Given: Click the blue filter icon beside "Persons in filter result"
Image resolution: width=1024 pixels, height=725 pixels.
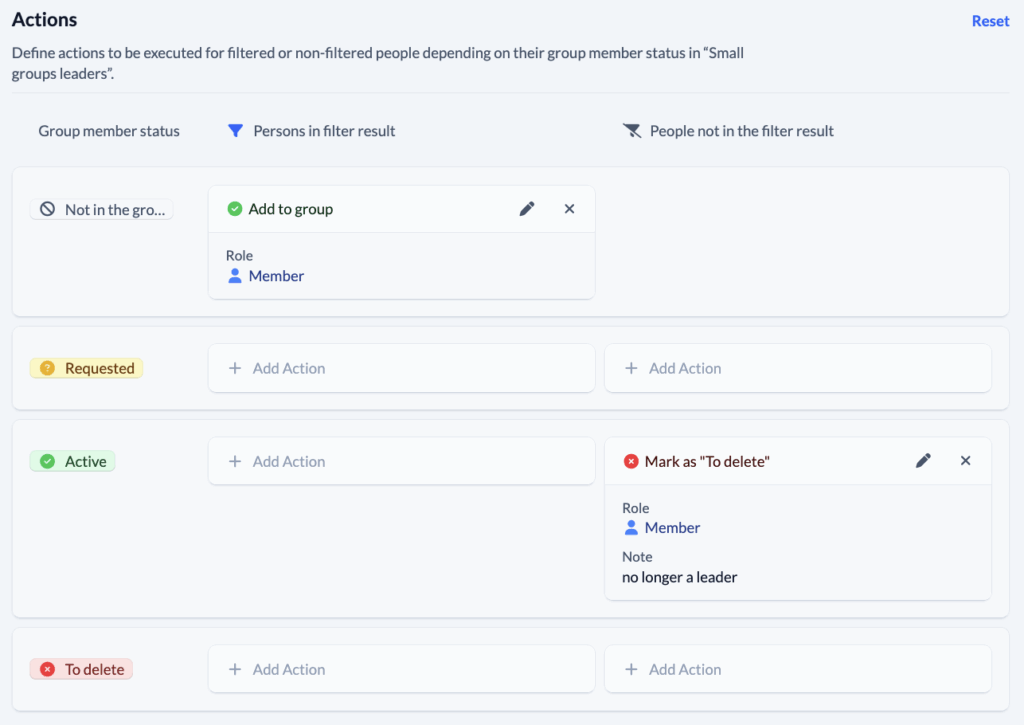Looking at the screenshot, I should click(236, 130).
